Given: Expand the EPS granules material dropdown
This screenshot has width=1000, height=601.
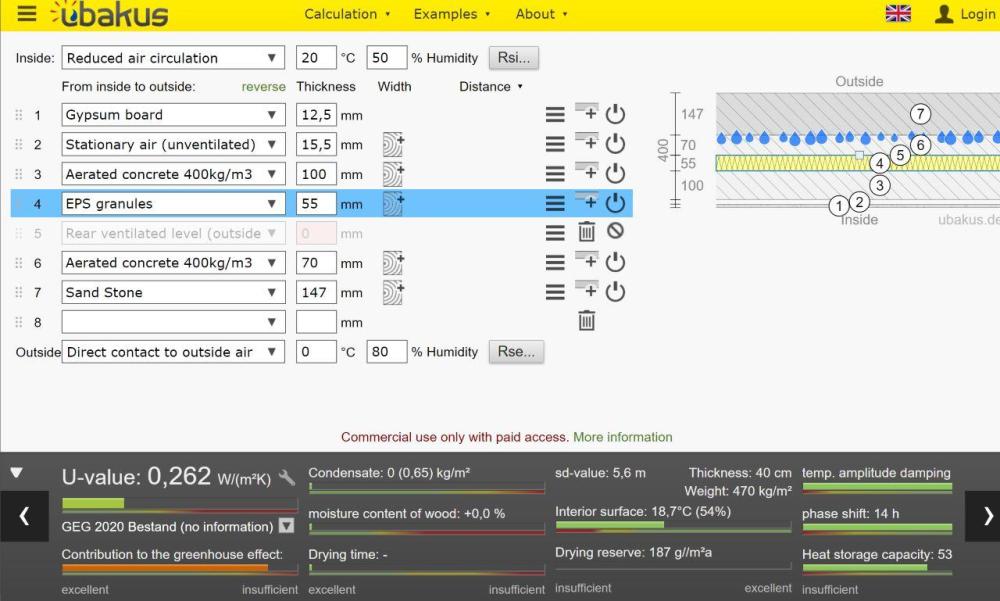Looking at the screenshot, I should [173, 204].
